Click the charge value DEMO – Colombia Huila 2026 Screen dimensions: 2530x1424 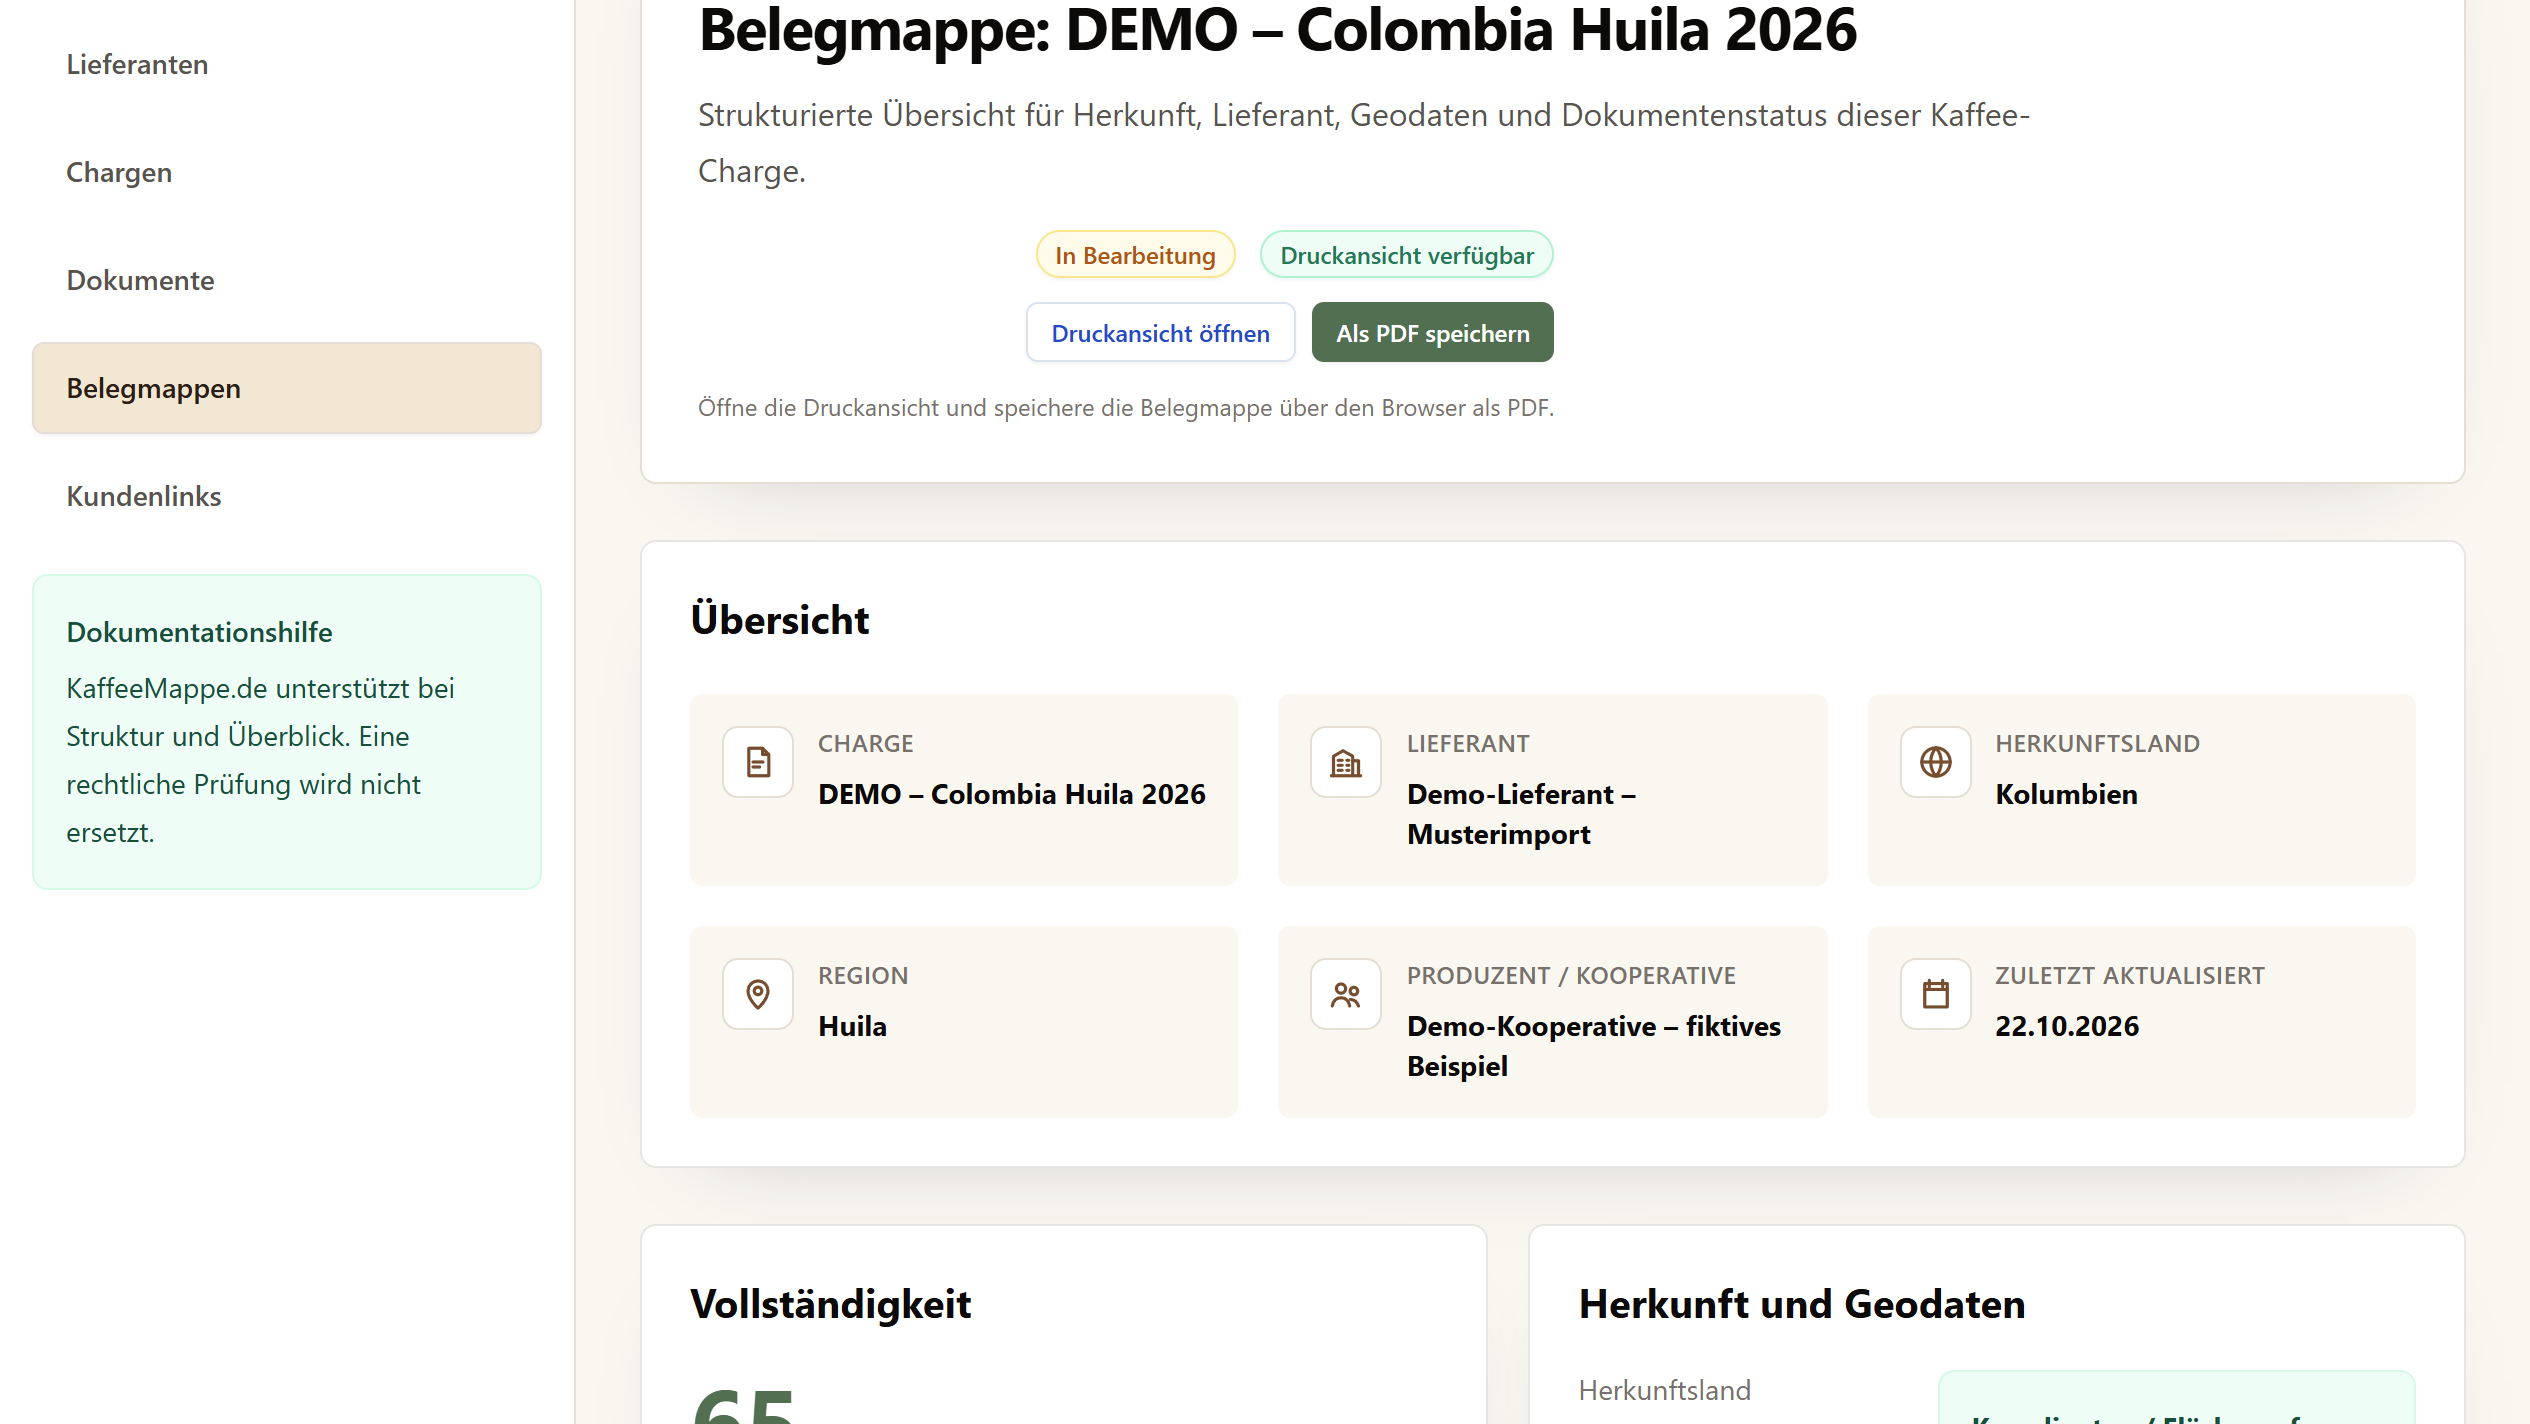click(x=1012, y=794)
